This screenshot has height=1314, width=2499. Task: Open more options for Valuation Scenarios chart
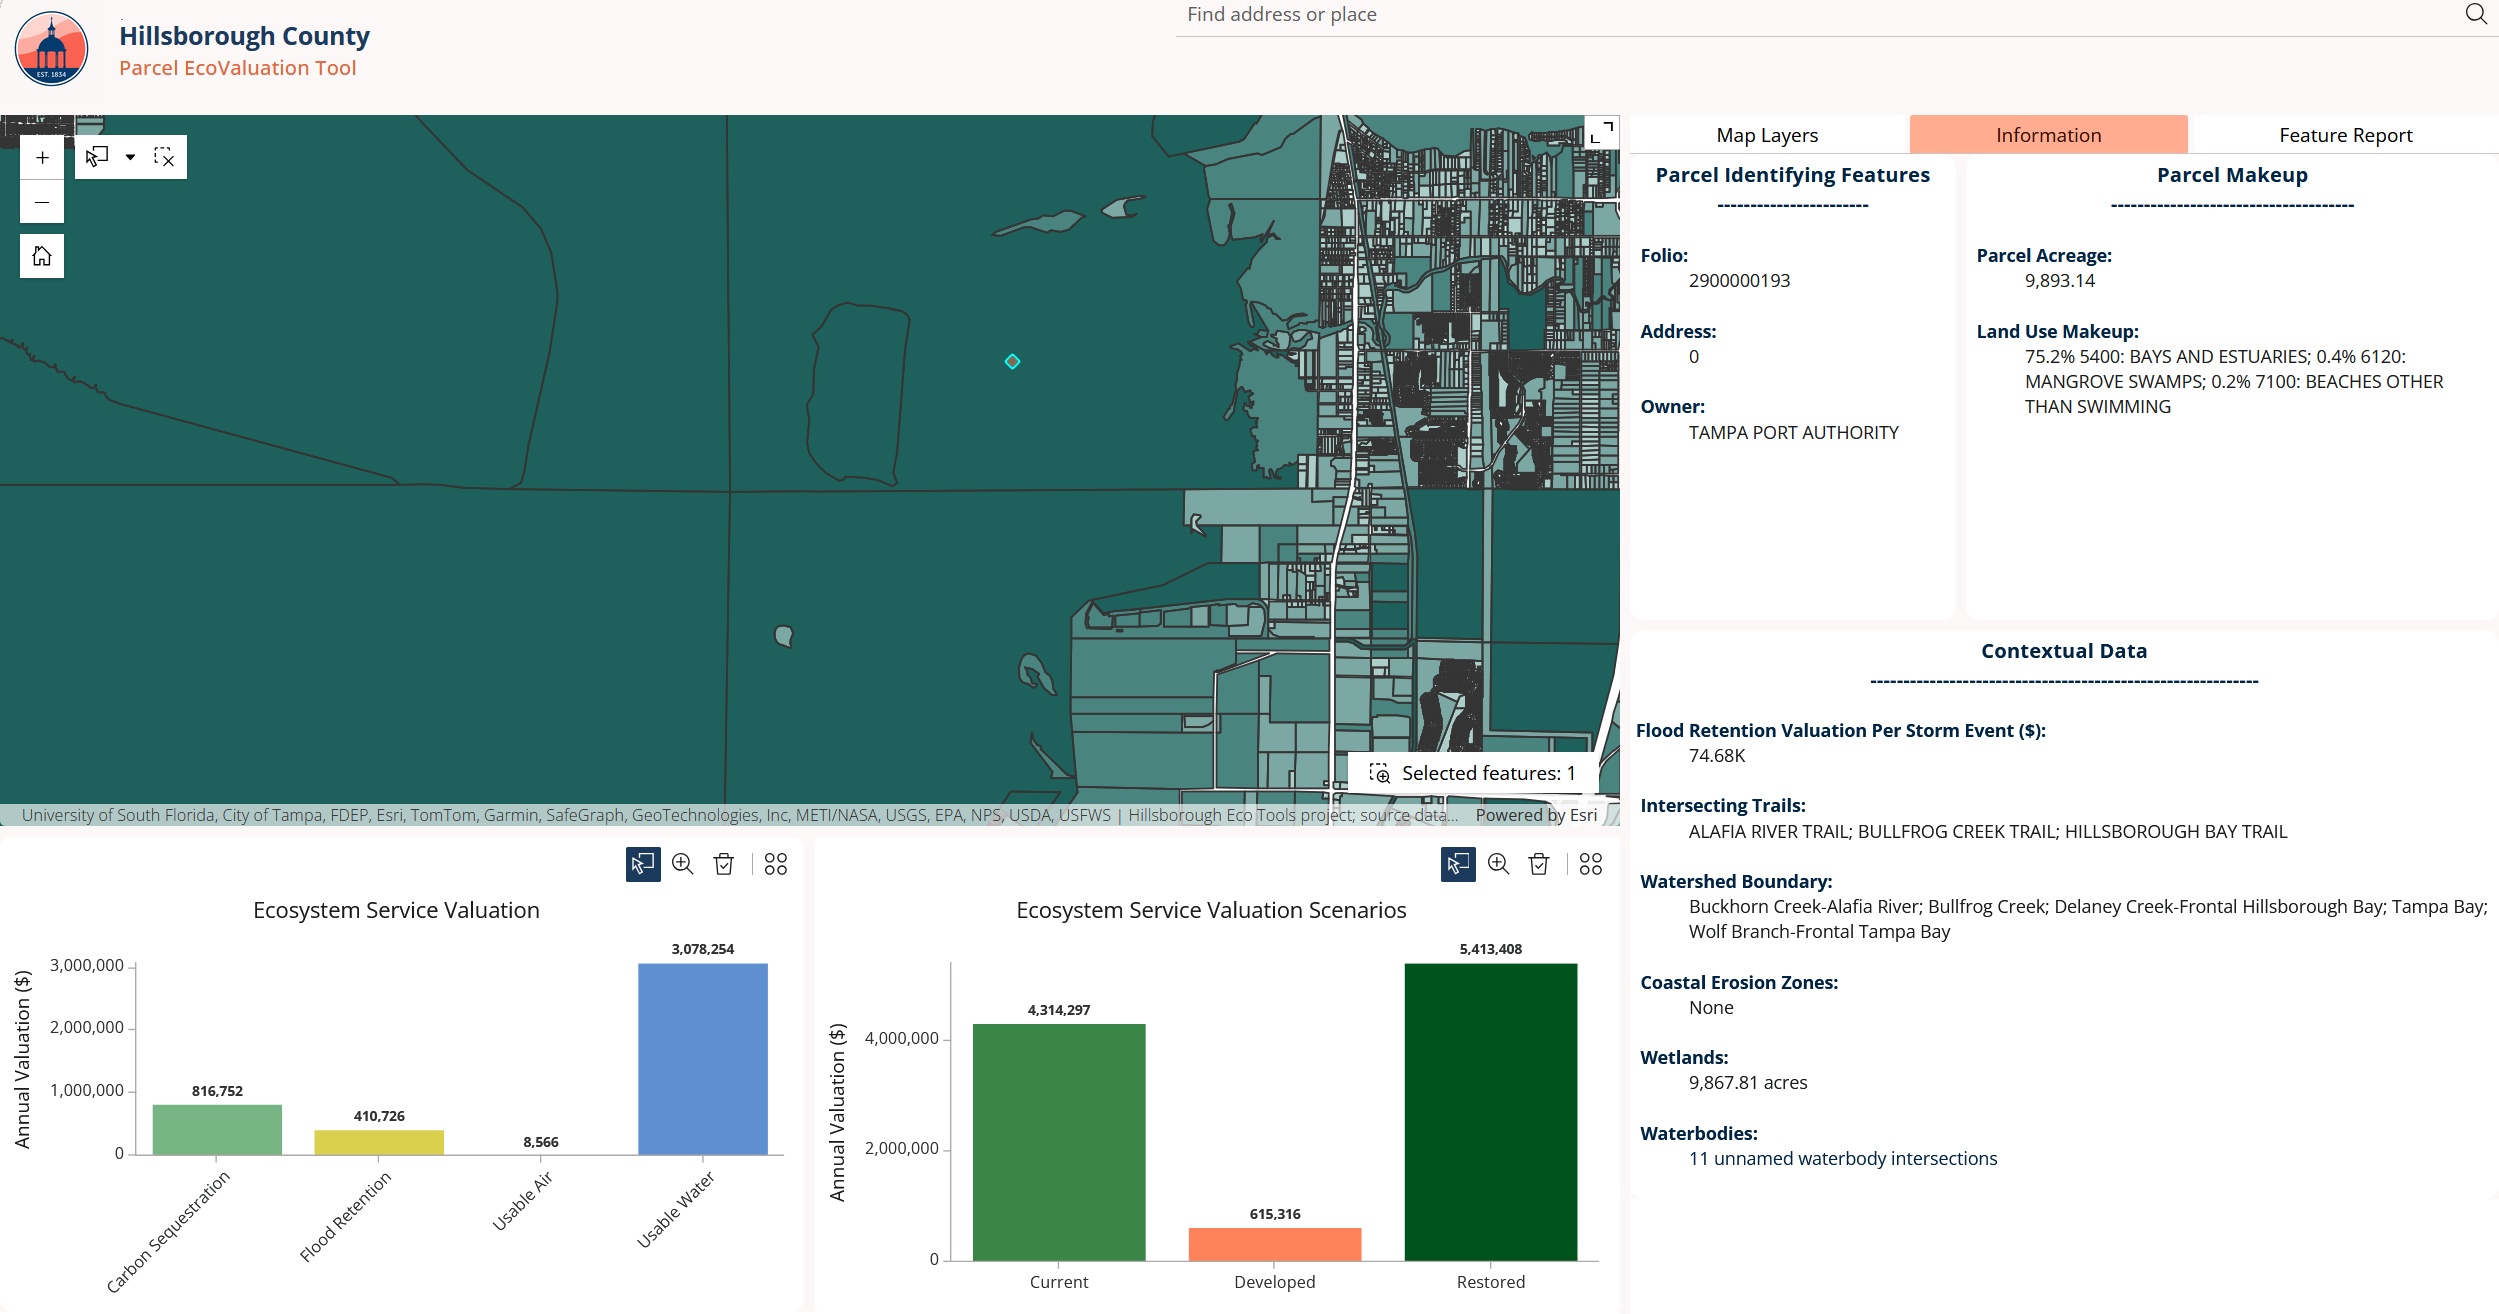pyautogui.click(x=1591, y=864)
